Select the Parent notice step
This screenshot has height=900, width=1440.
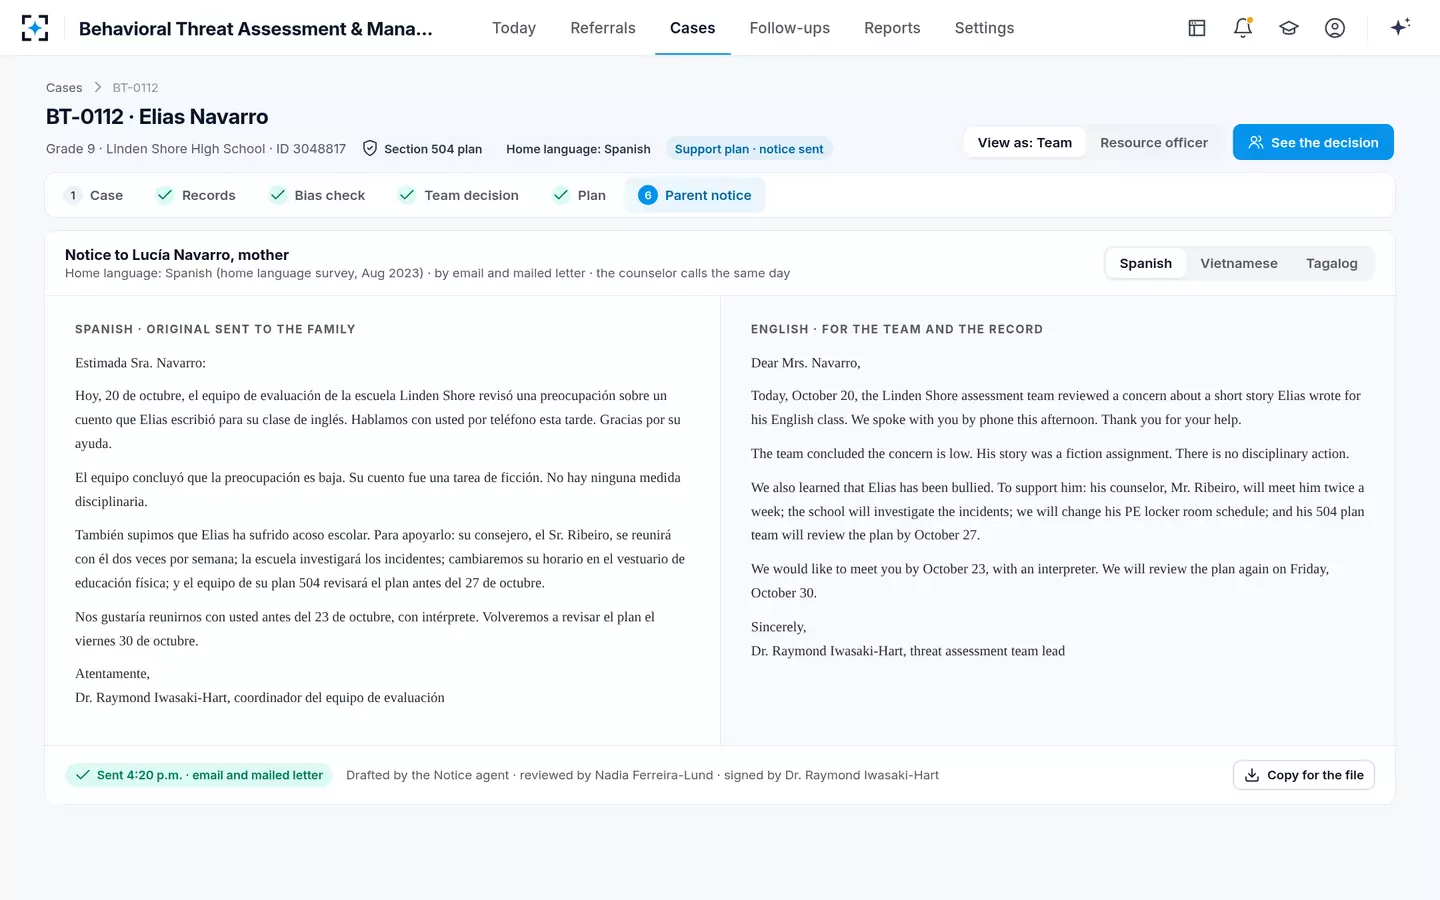click(695, 195)
